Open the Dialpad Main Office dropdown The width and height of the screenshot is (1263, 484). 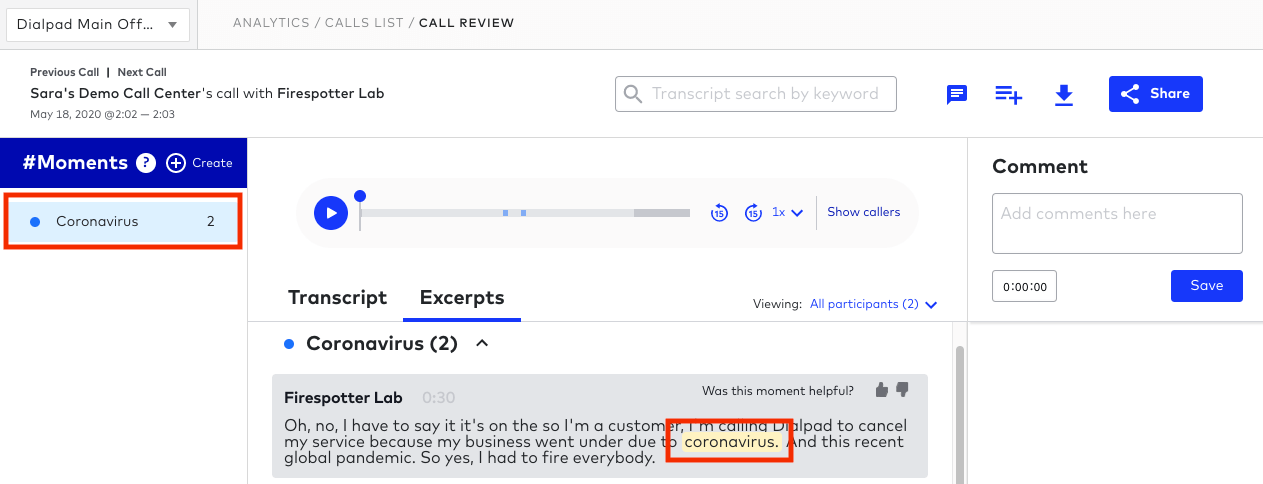tap(97, 24)
